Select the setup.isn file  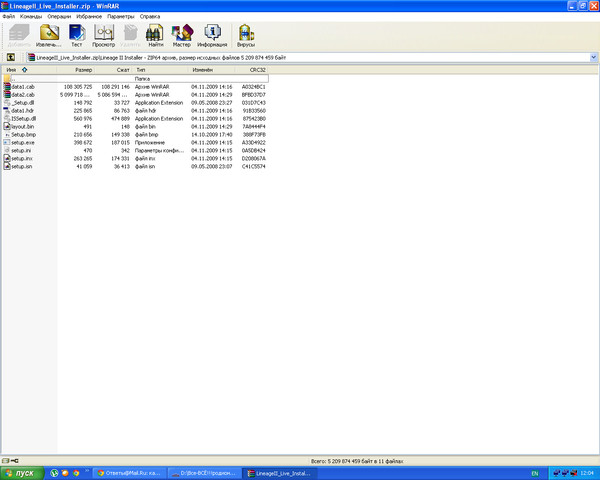[136, 167]
